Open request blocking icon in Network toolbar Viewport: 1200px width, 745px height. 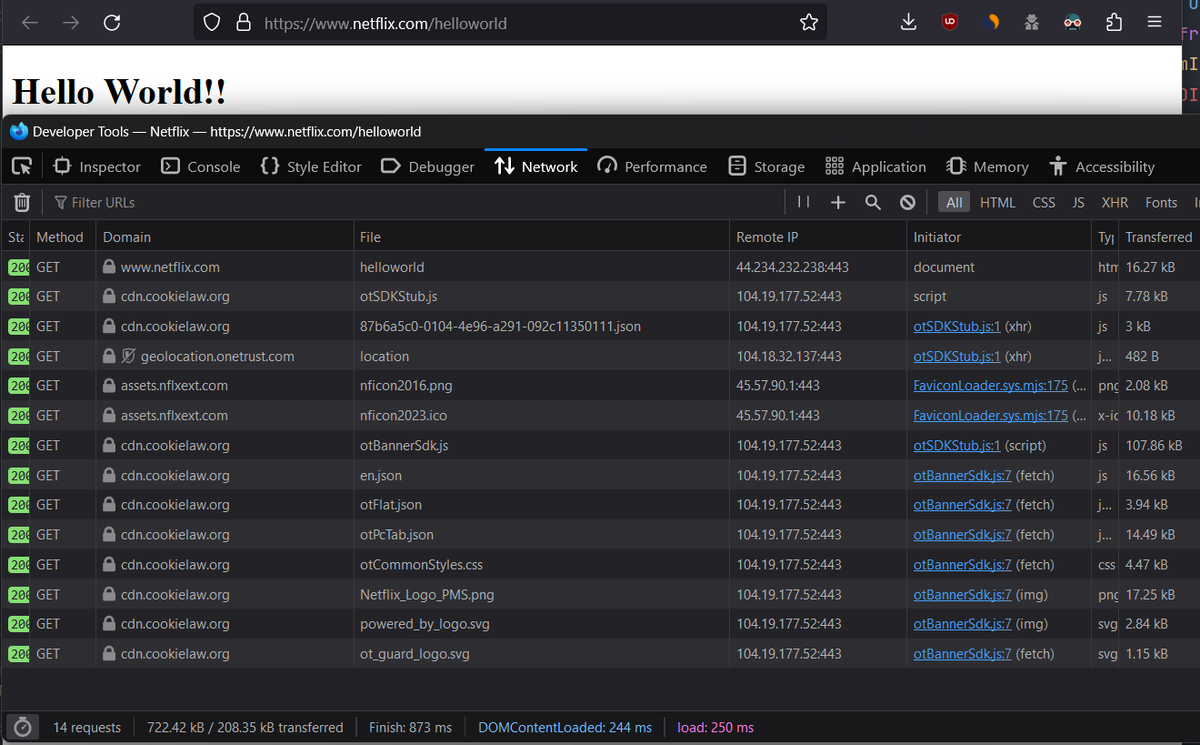908,202
